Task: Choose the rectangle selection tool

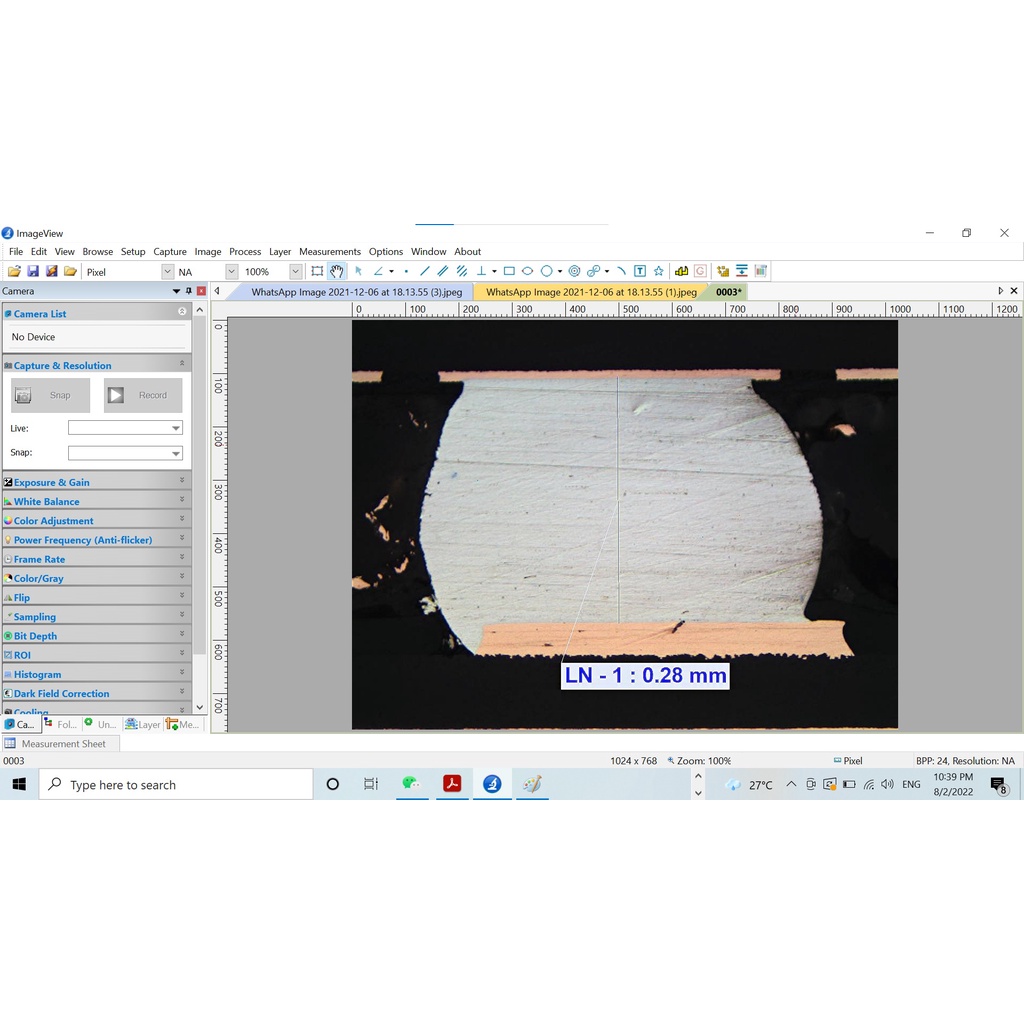Action: [x=317, y=271]
